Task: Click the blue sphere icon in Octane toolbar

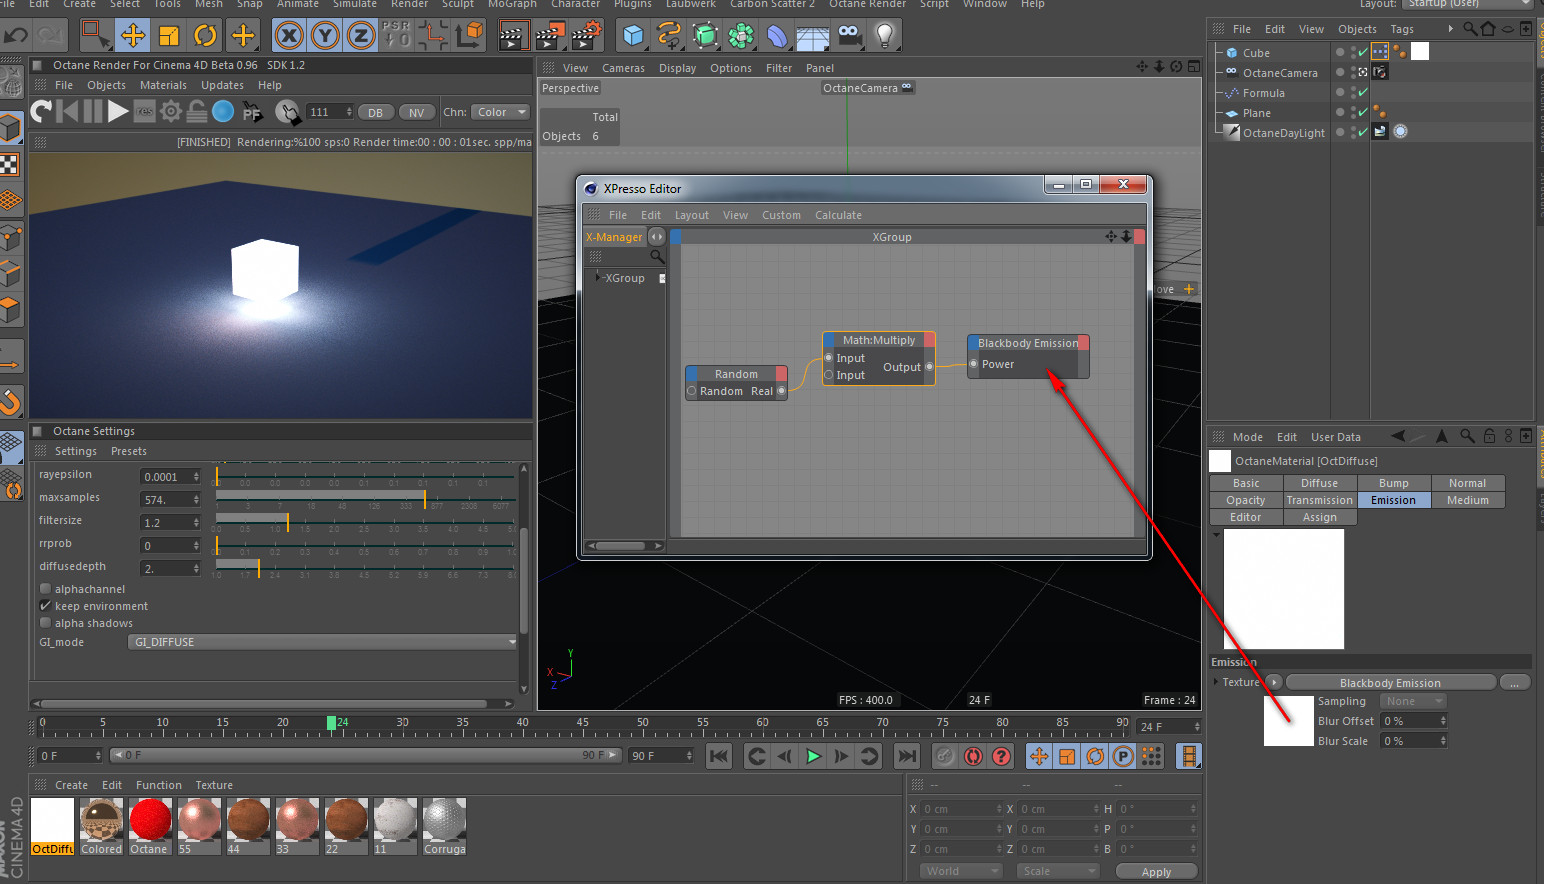Action: point(223,111)
